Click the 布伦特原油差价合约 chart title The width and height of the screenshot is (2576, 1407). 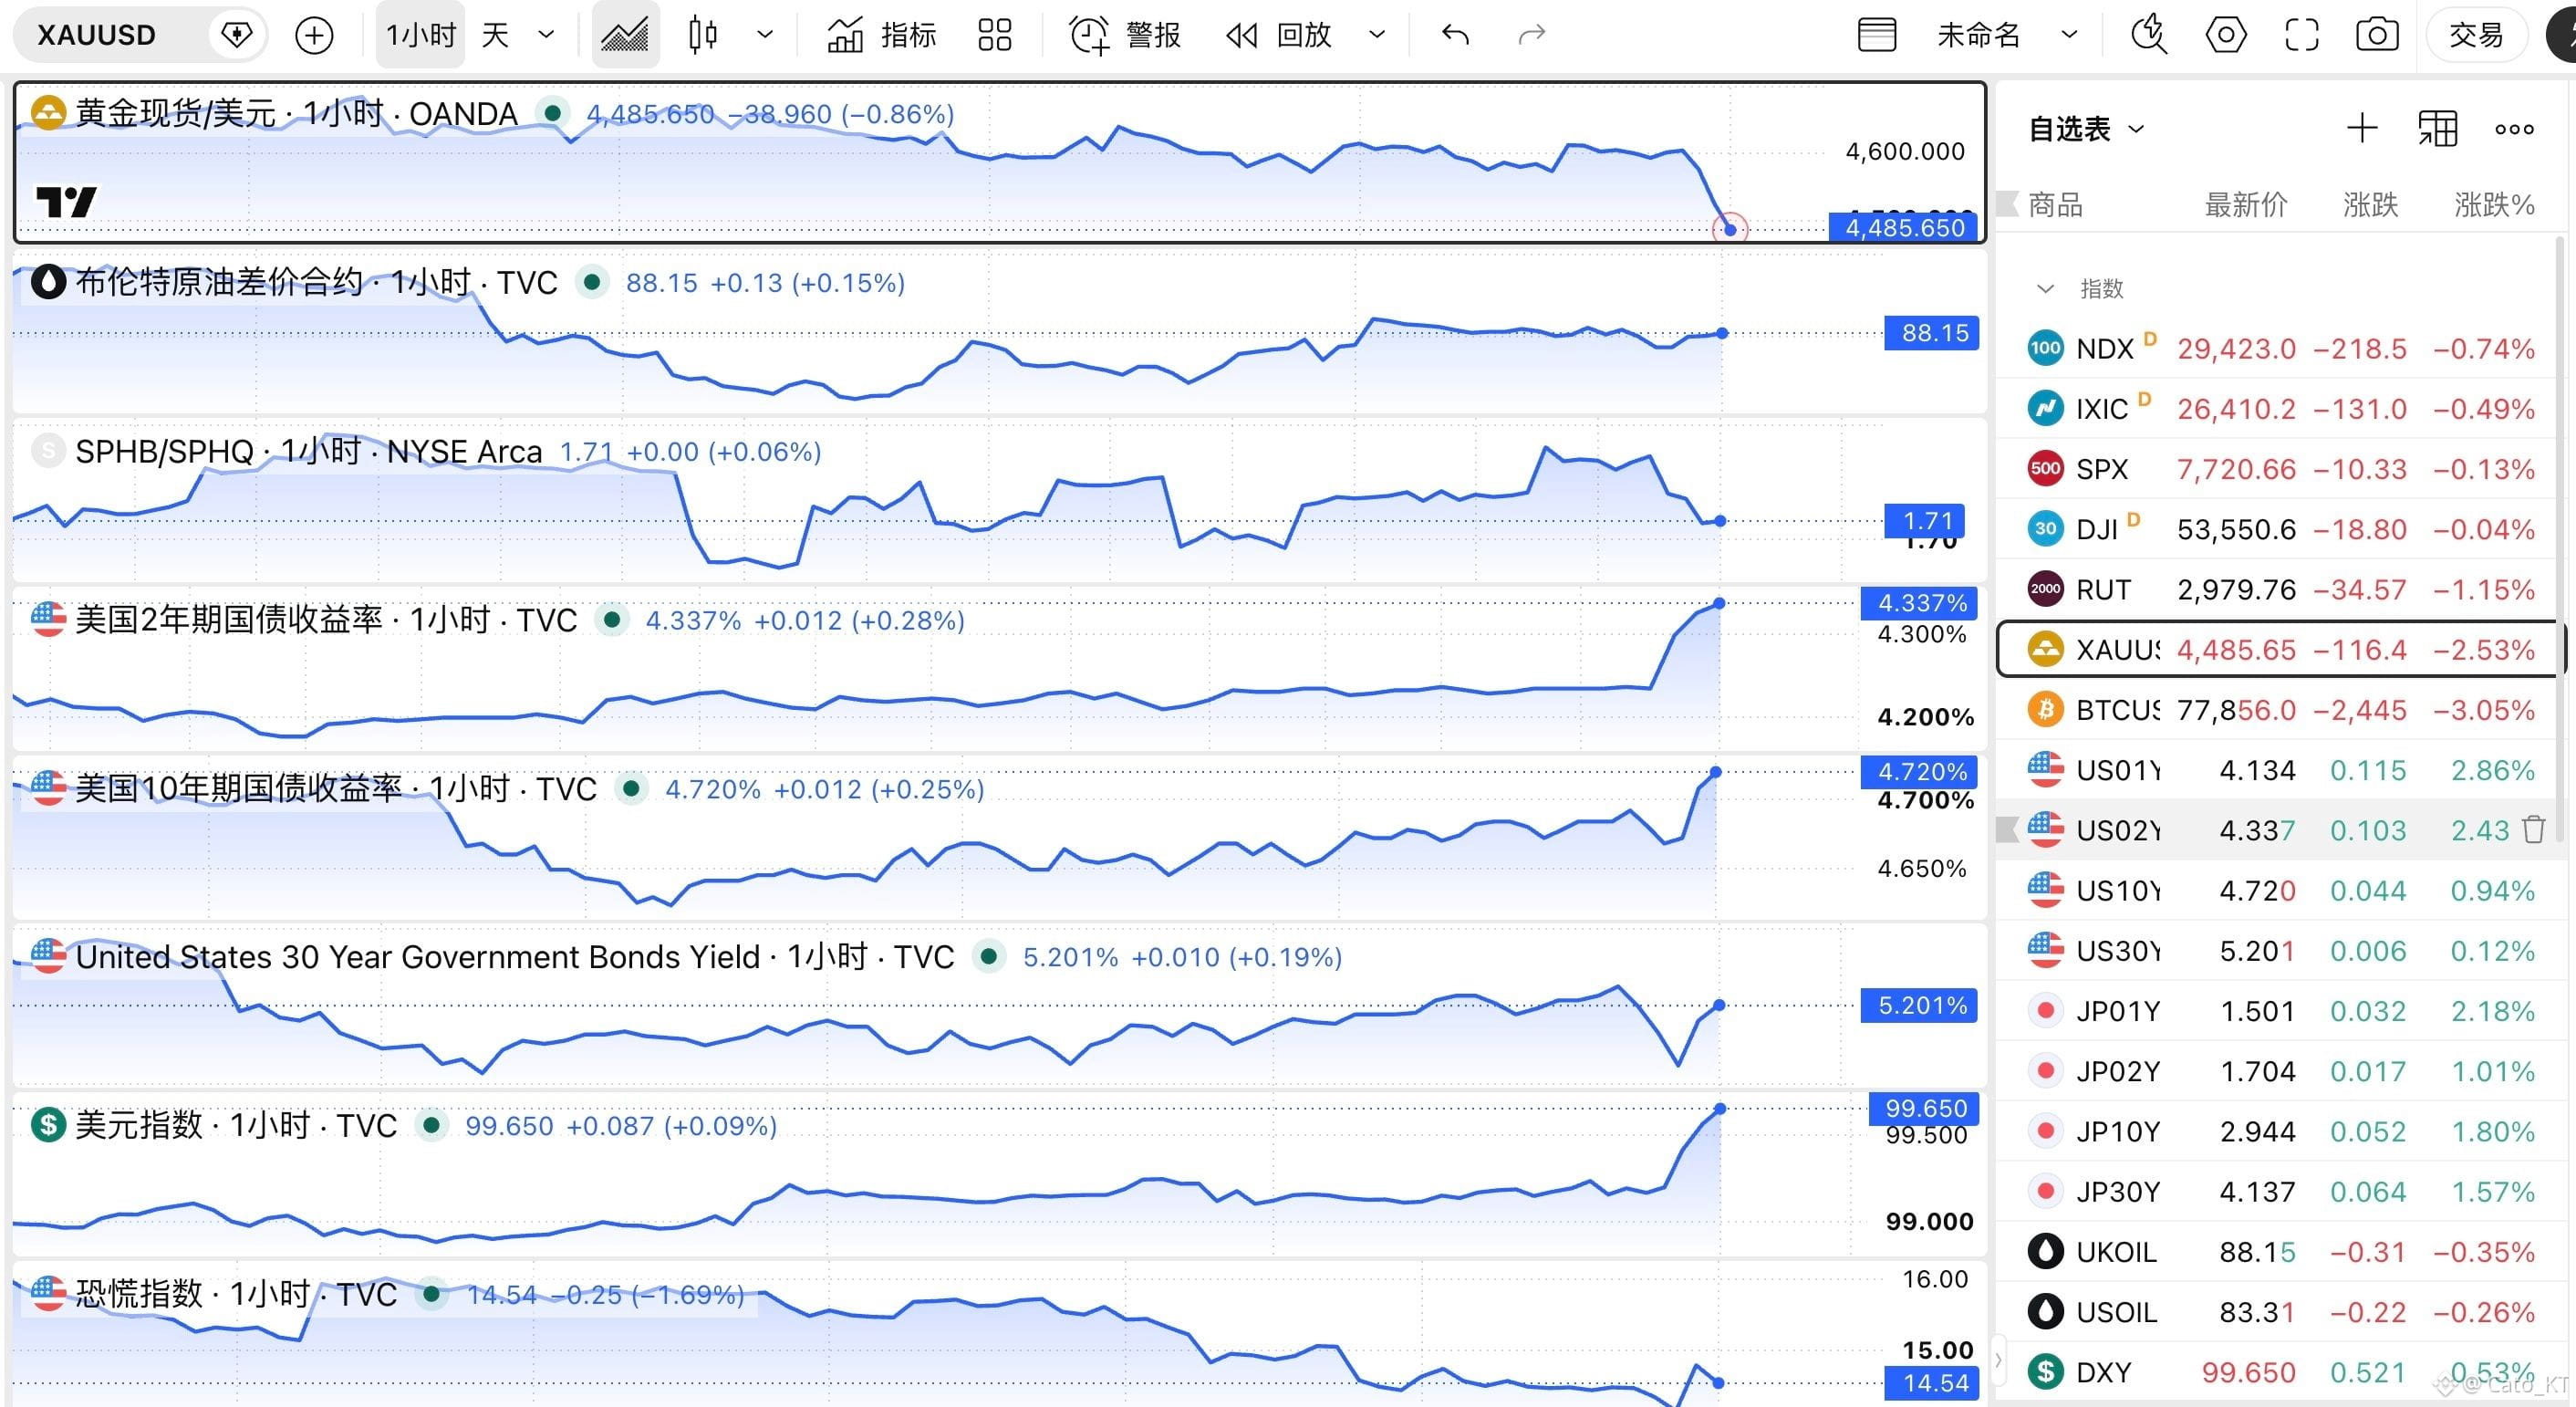click(219, 282)
